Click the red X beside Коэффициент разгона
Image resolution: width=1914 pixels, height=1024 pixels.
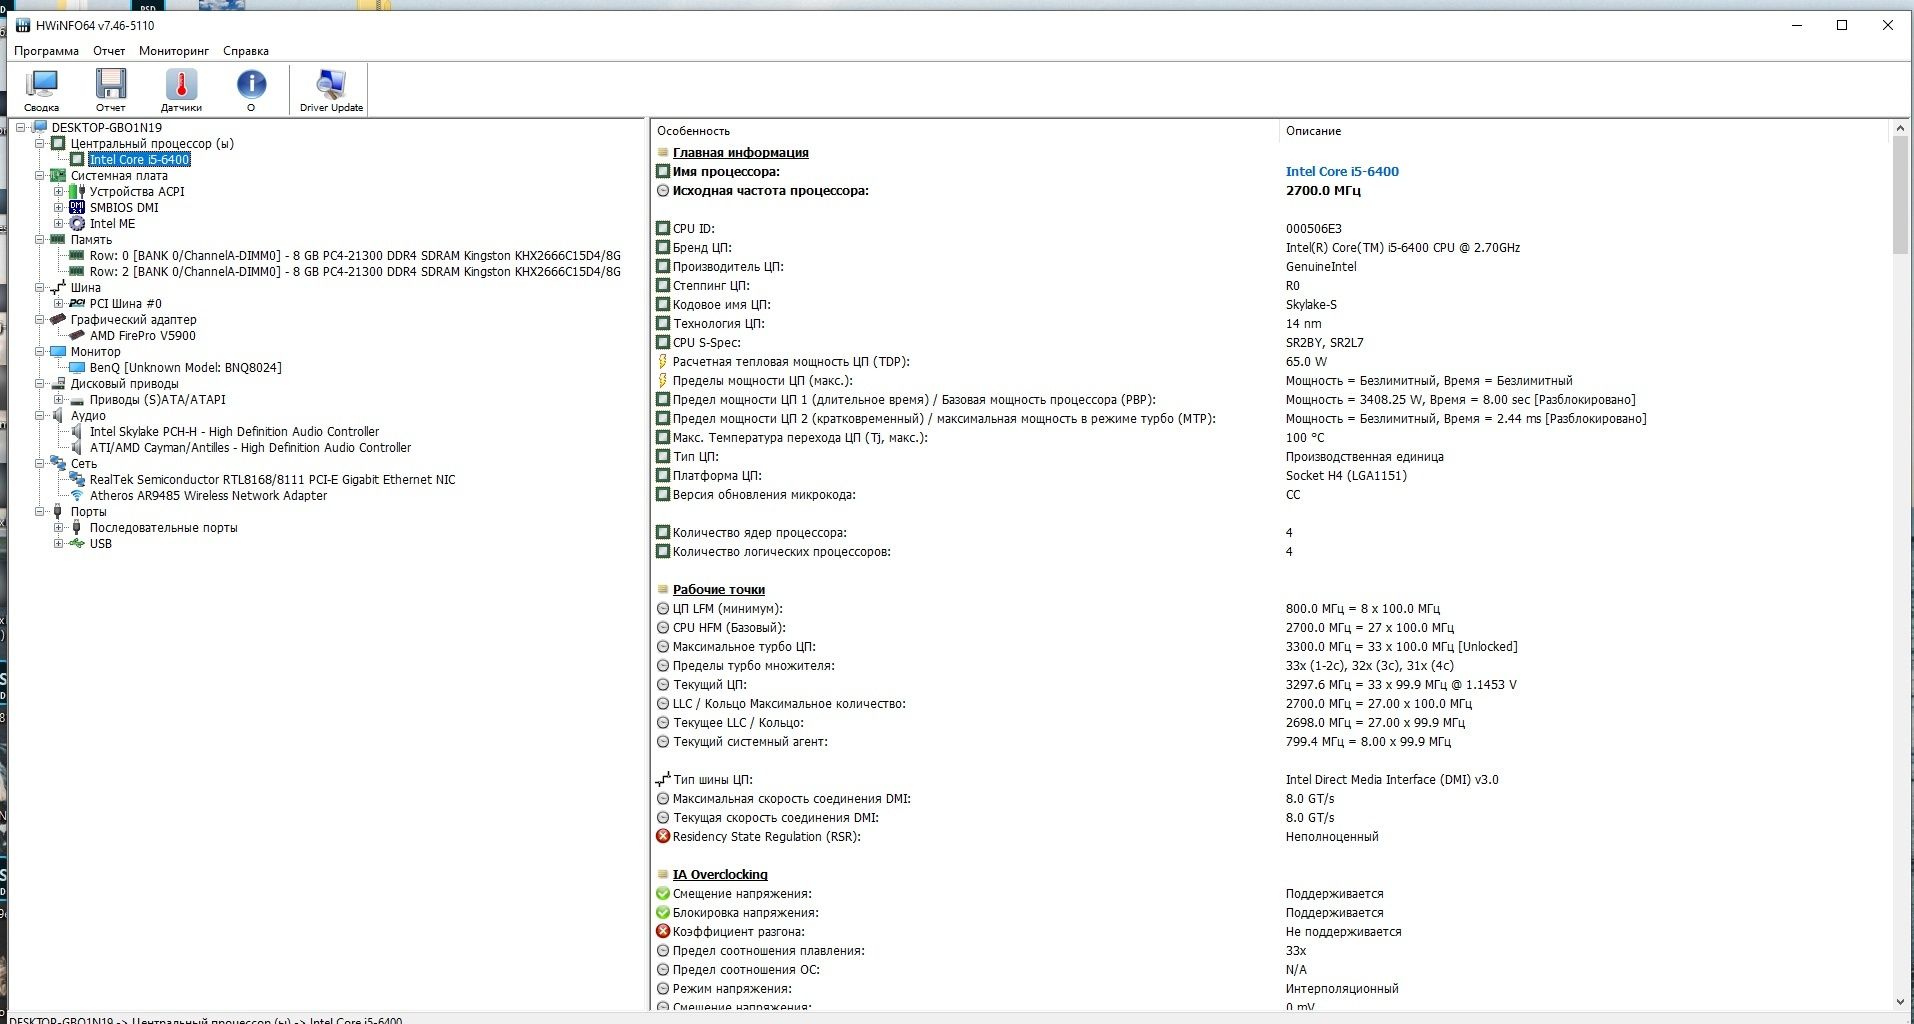(x=662, y=931)
